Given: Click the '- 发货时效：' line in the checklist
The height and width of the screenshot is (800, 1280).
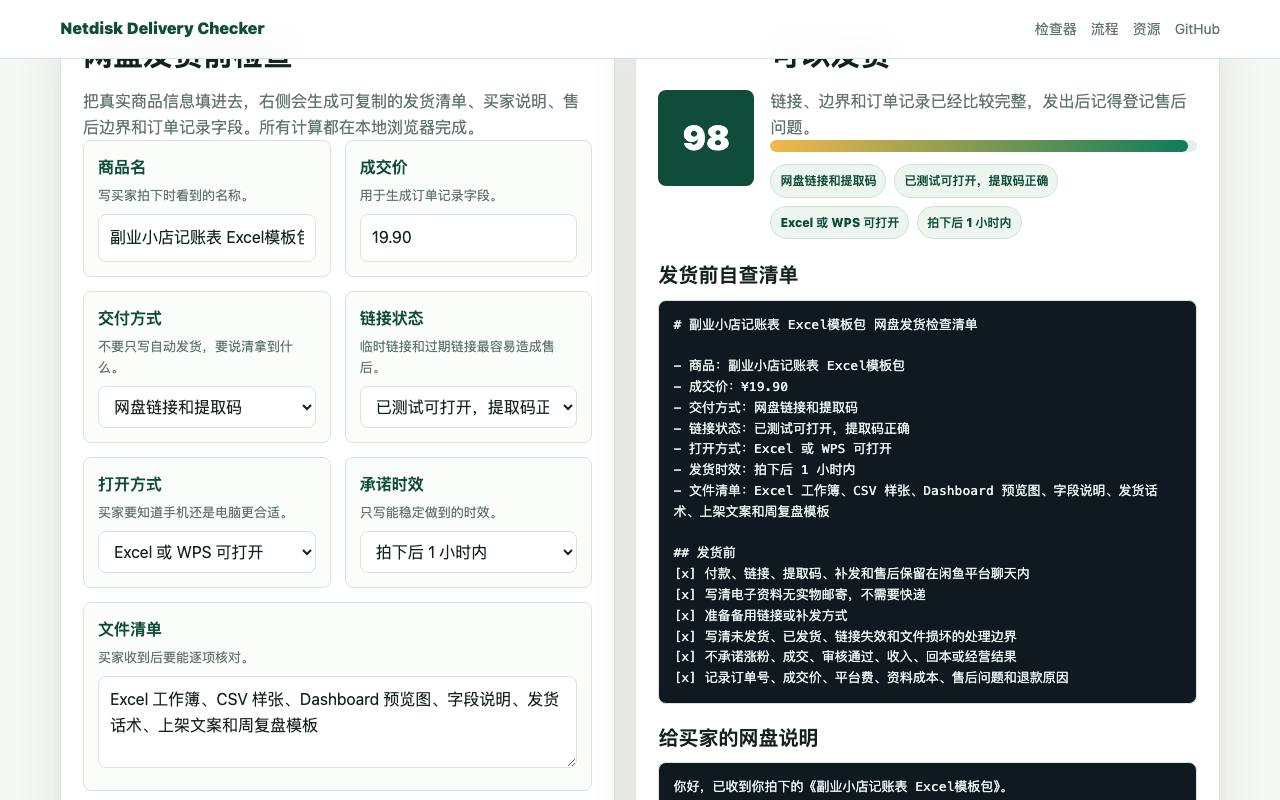Looking at the screenshot, I should point(764,470).
